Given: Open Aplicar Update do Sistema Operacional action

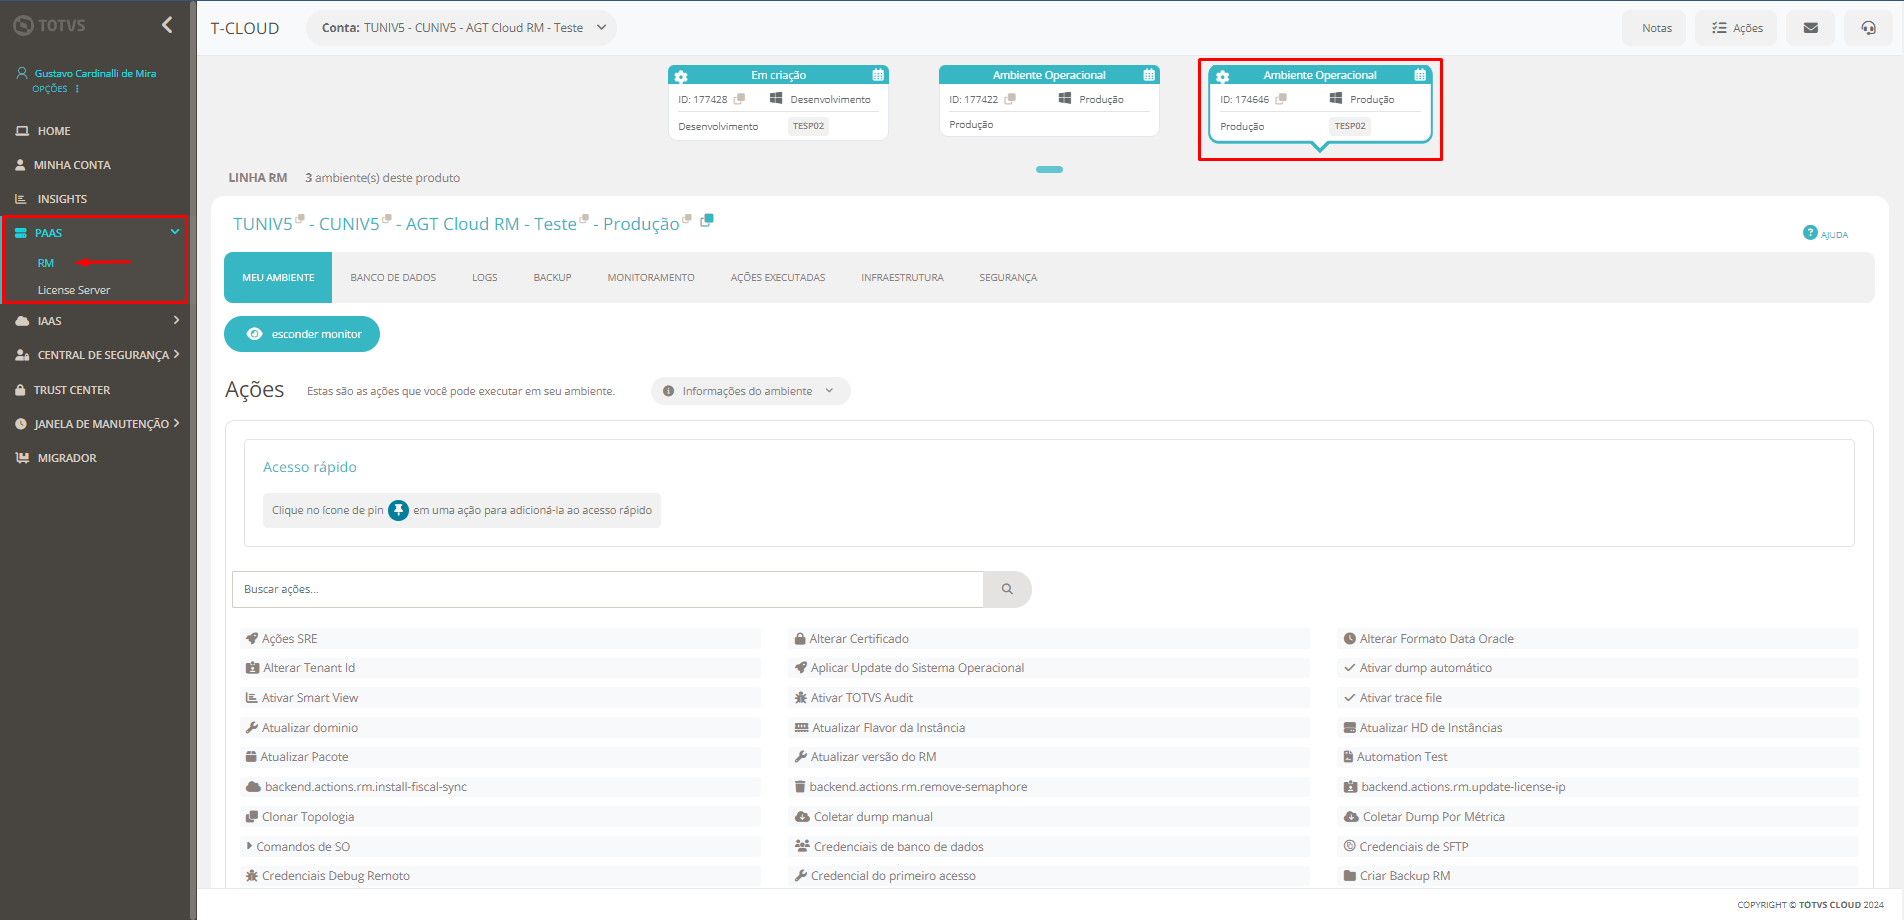Looking at the screenshot, I should click(1049, 668).
